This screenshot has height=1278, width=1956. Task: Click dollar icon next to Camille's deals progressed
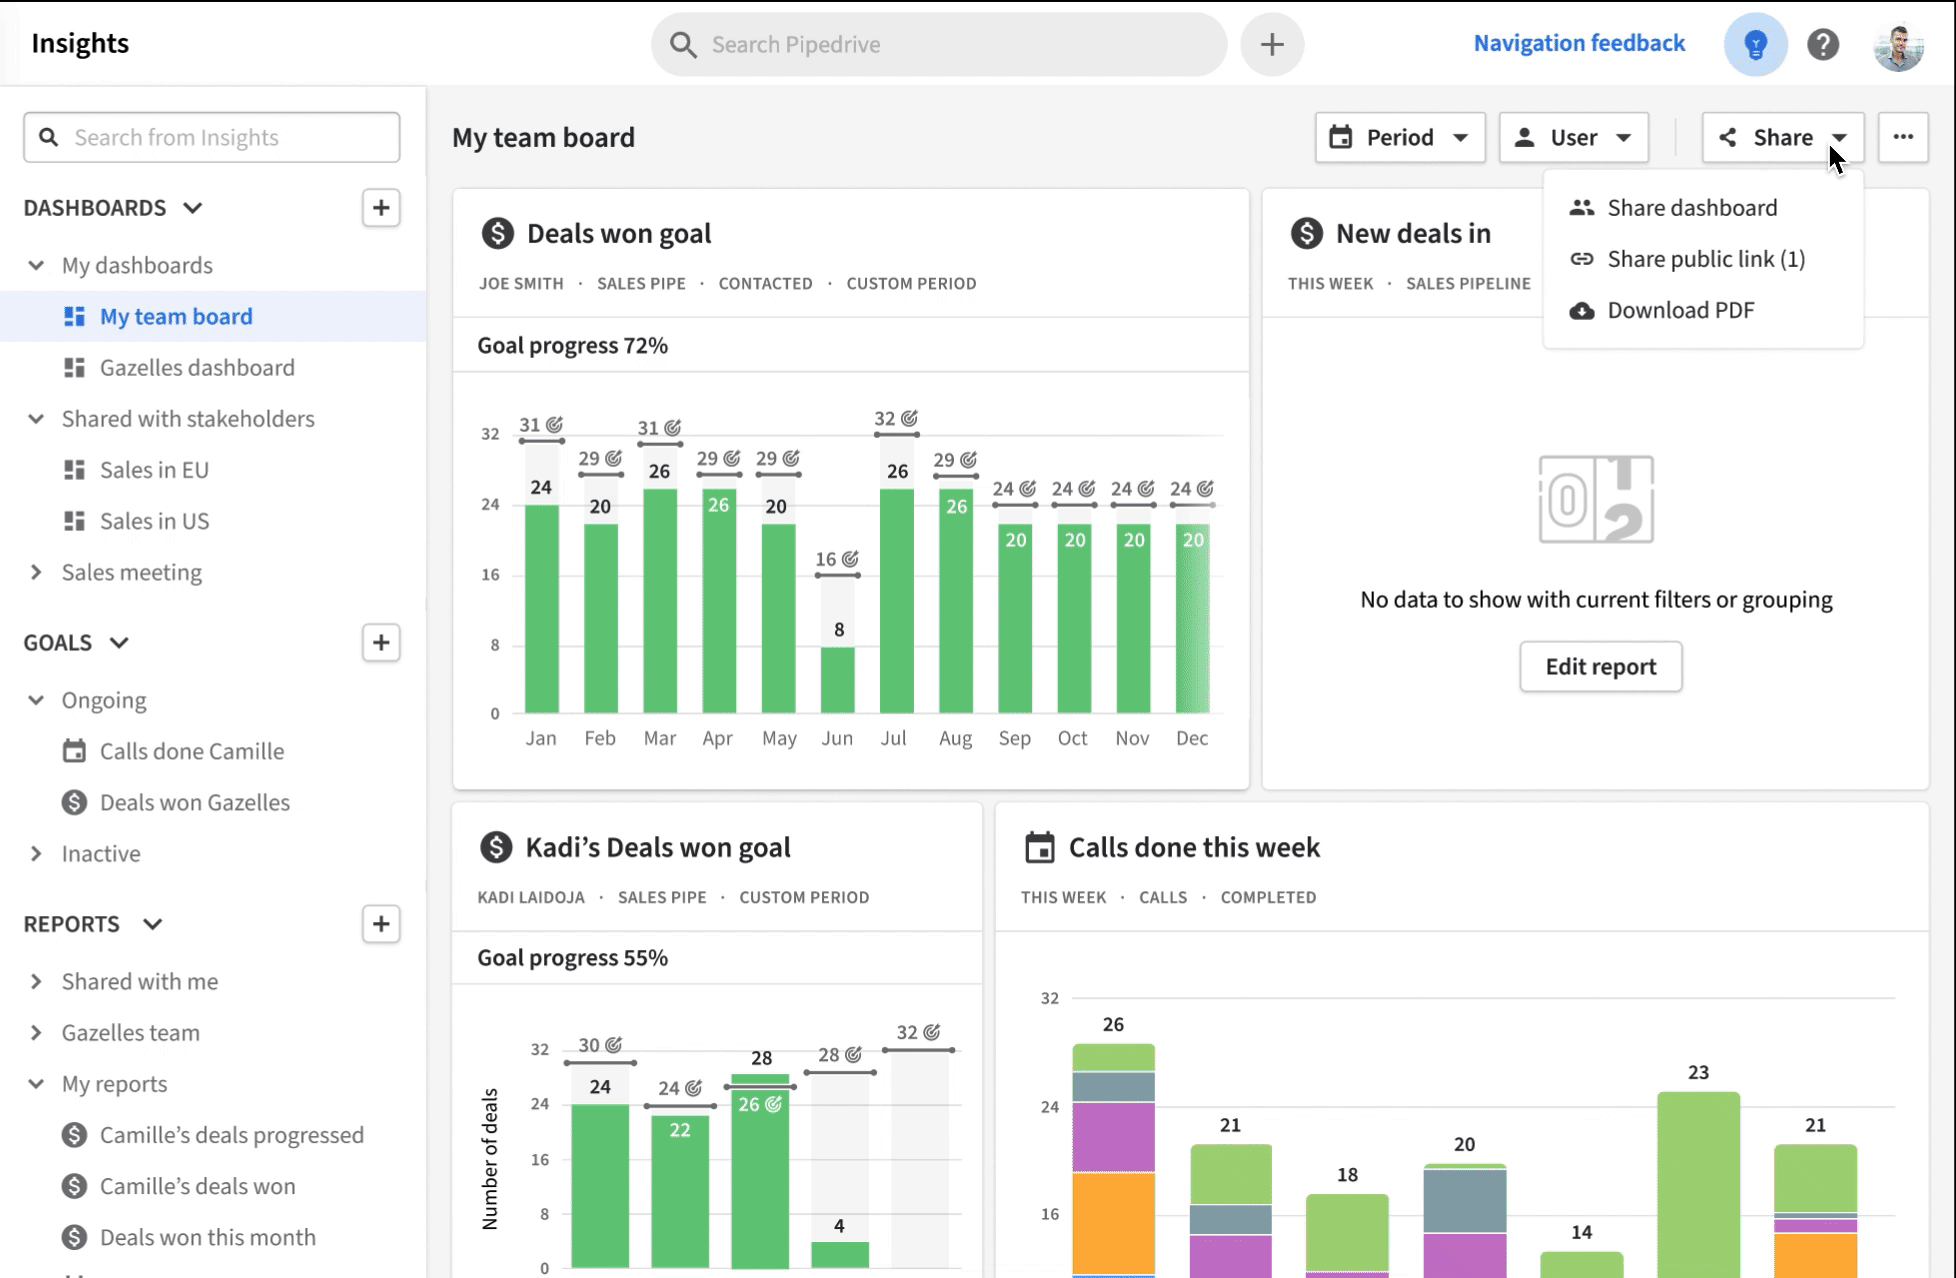point(74,1135)
